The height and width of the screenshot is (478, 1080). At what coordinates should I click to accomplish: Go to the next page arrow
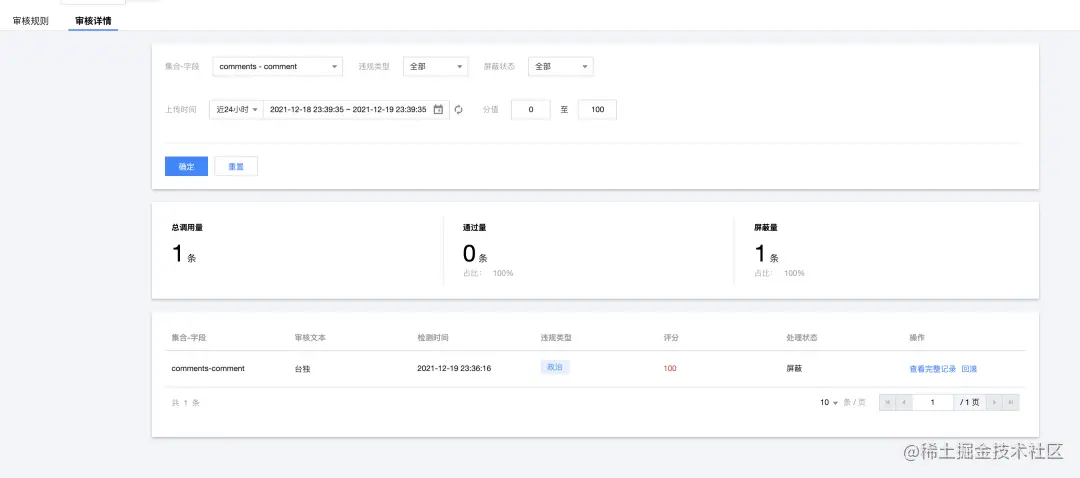994,402
